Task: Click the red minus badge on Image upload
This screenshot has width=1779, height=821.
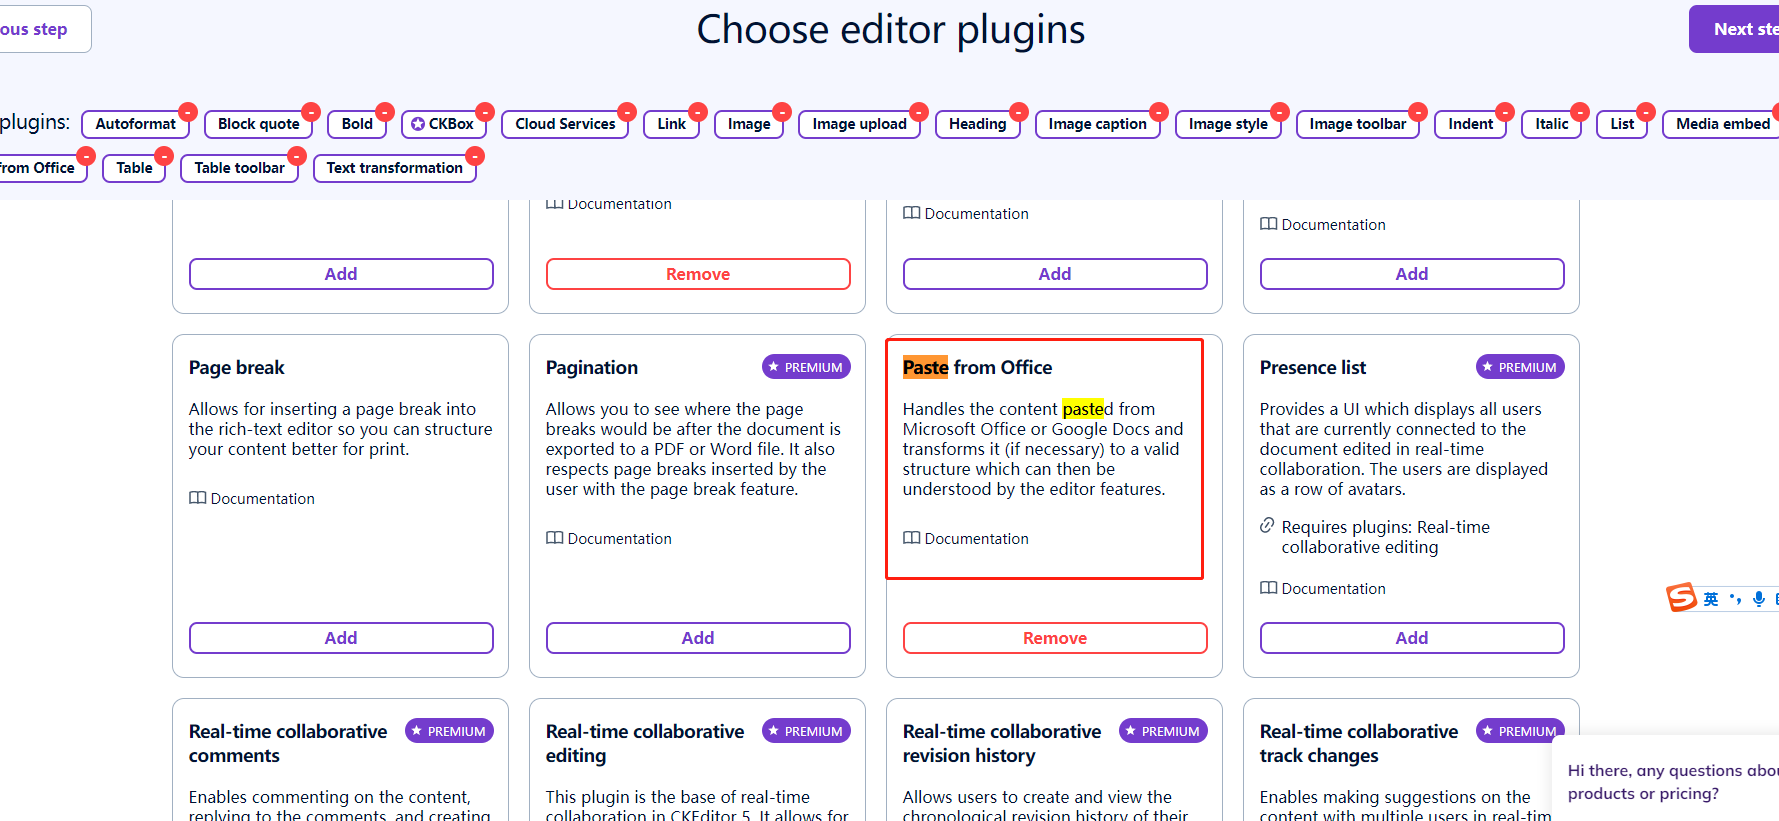Action: (x=919, y=112)
